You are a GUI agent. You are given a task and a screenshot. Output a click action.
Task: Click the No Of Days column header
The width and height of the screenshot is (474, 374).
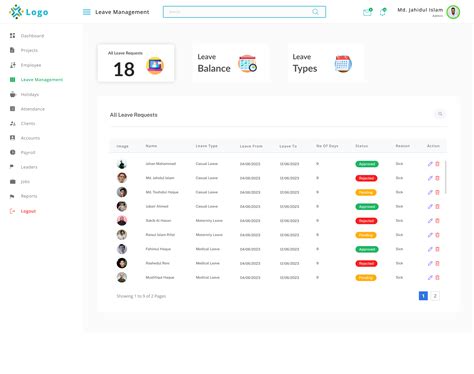327,146
